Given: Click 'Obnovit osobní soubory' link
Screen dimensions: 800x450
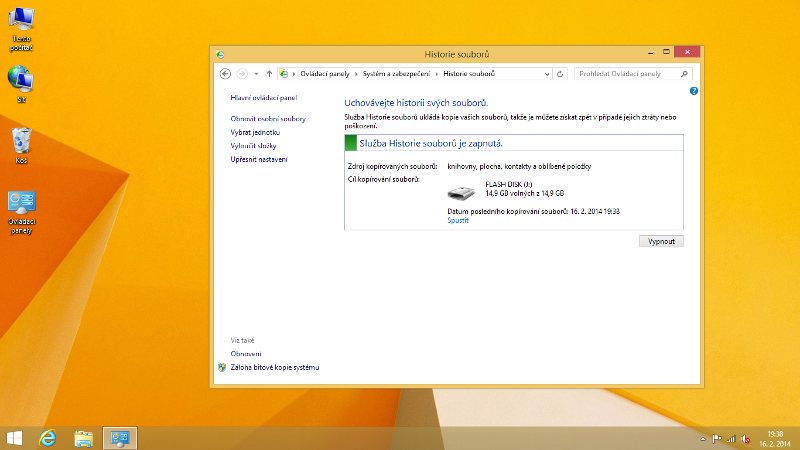Looking at the screenshot, I should [268, 118].
